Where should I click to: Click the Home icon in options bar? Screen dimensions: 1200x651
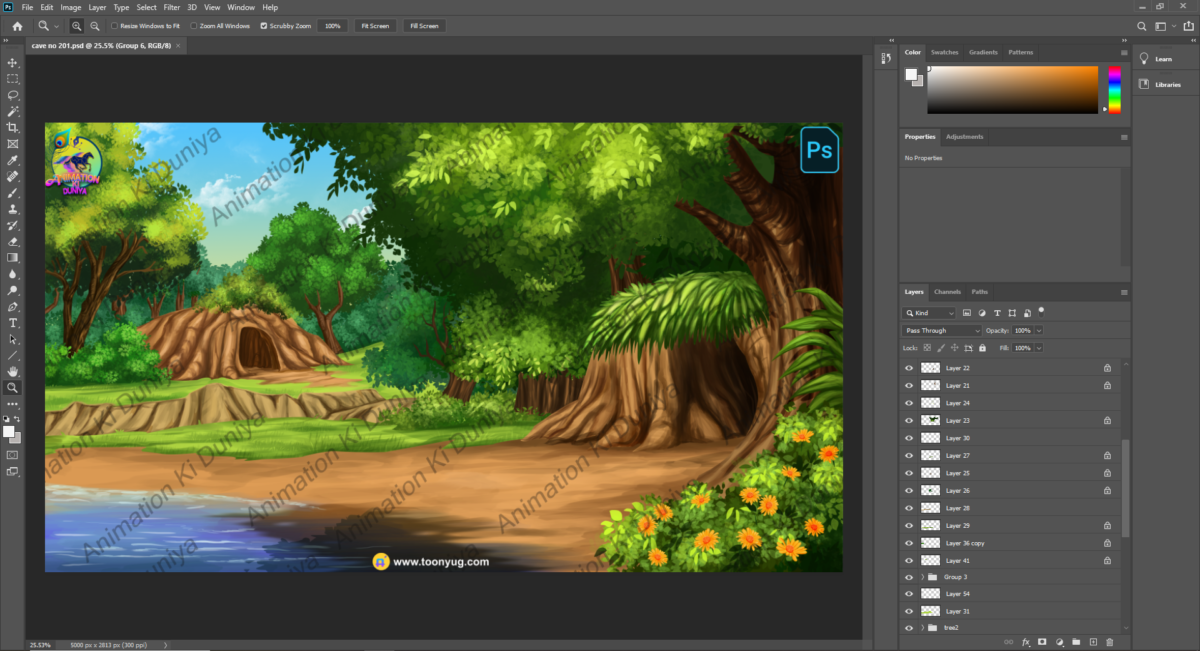click(17, 25)
